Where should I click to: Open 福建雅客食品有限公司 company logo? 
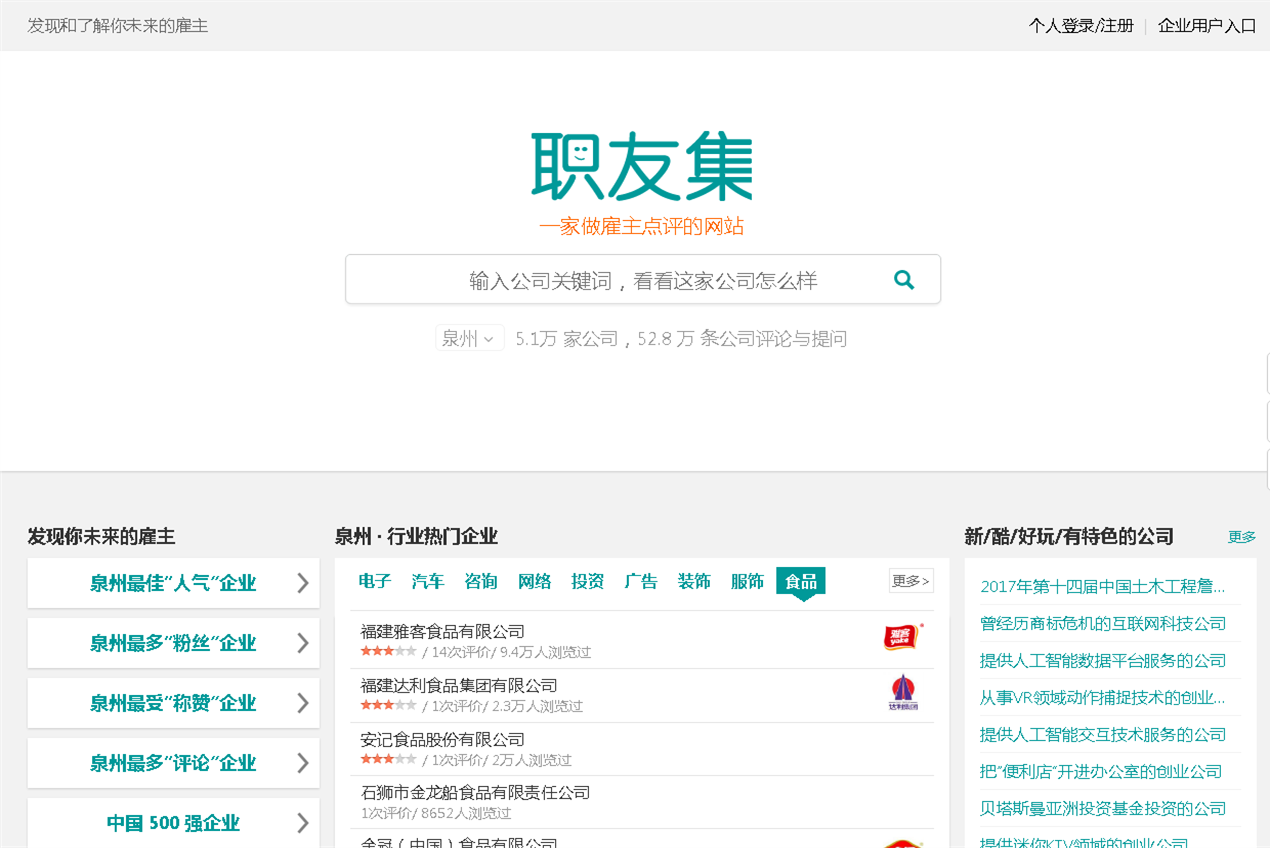tap(903, 638)
